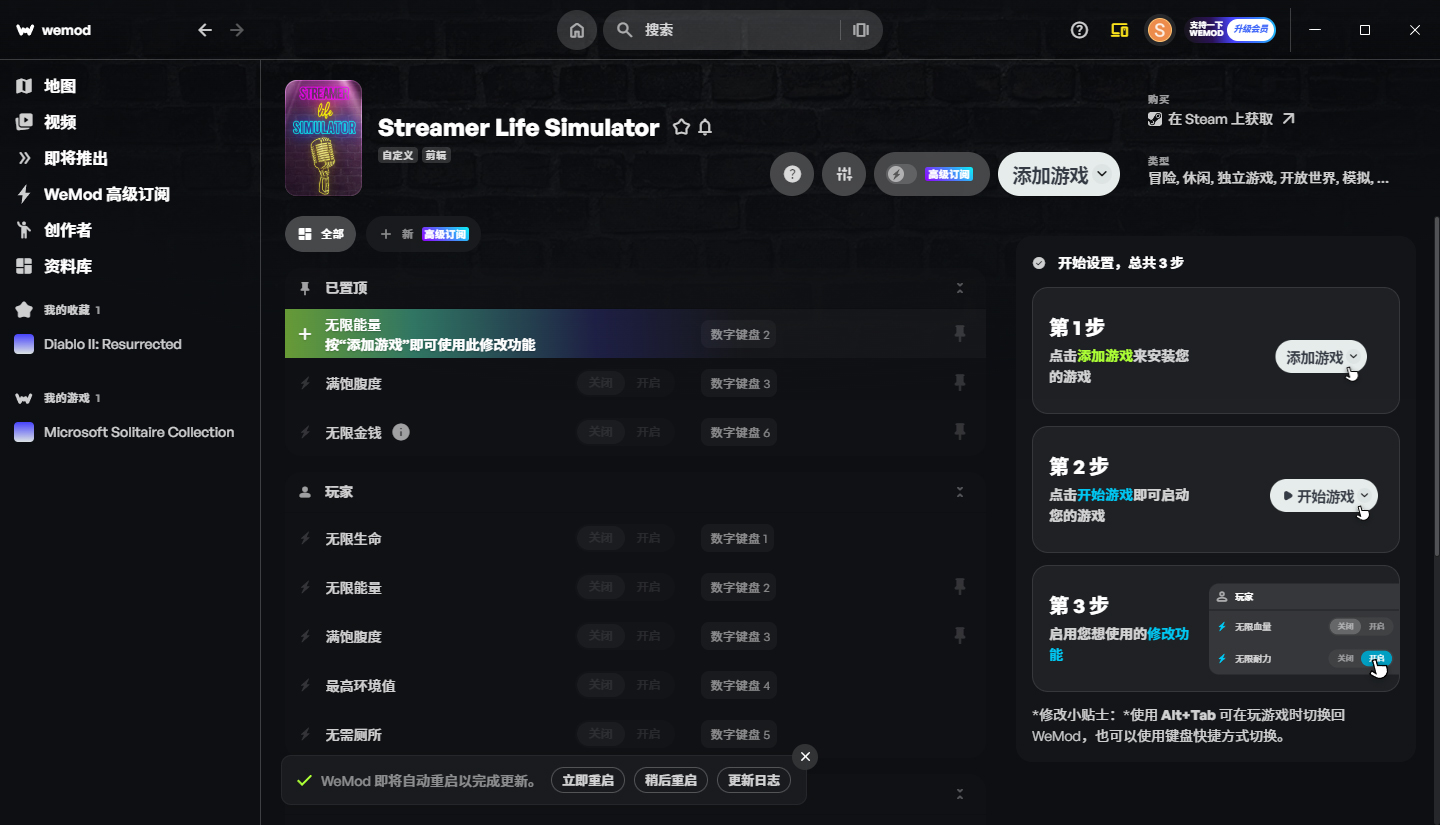Click the vertical scrollbar on right edge

(x=1436, y=385)
